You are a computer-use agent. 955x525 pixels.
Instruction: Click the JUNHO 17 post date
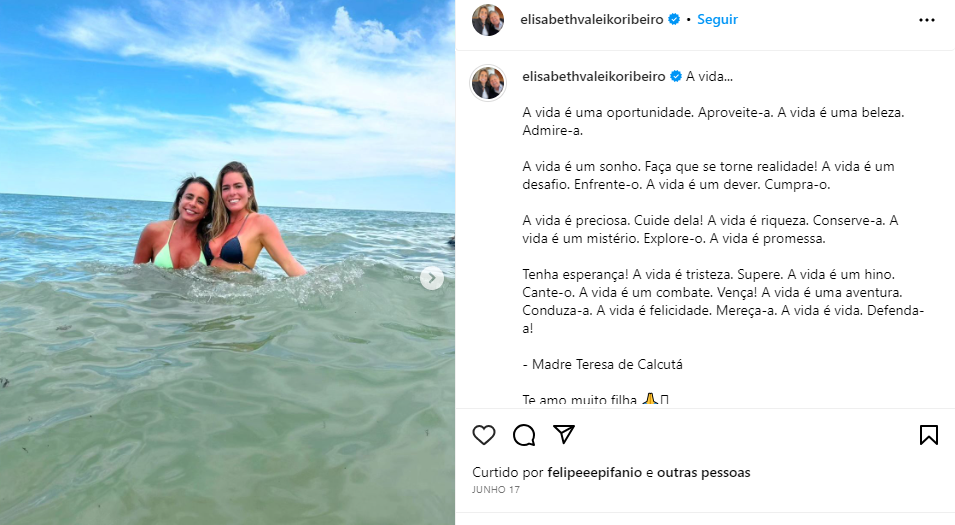[496, 490]
